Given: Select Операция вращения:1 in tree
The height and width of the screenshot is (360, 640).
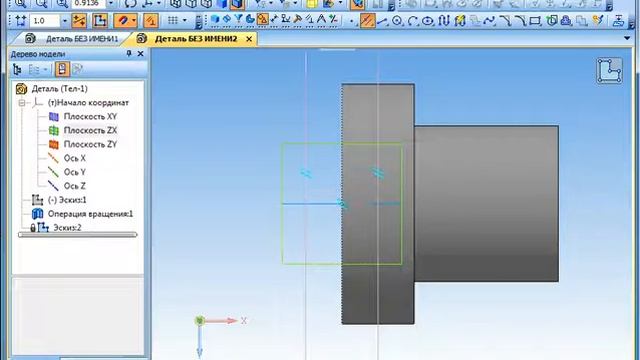Looking at the screenshot, I should coord(90,214).
